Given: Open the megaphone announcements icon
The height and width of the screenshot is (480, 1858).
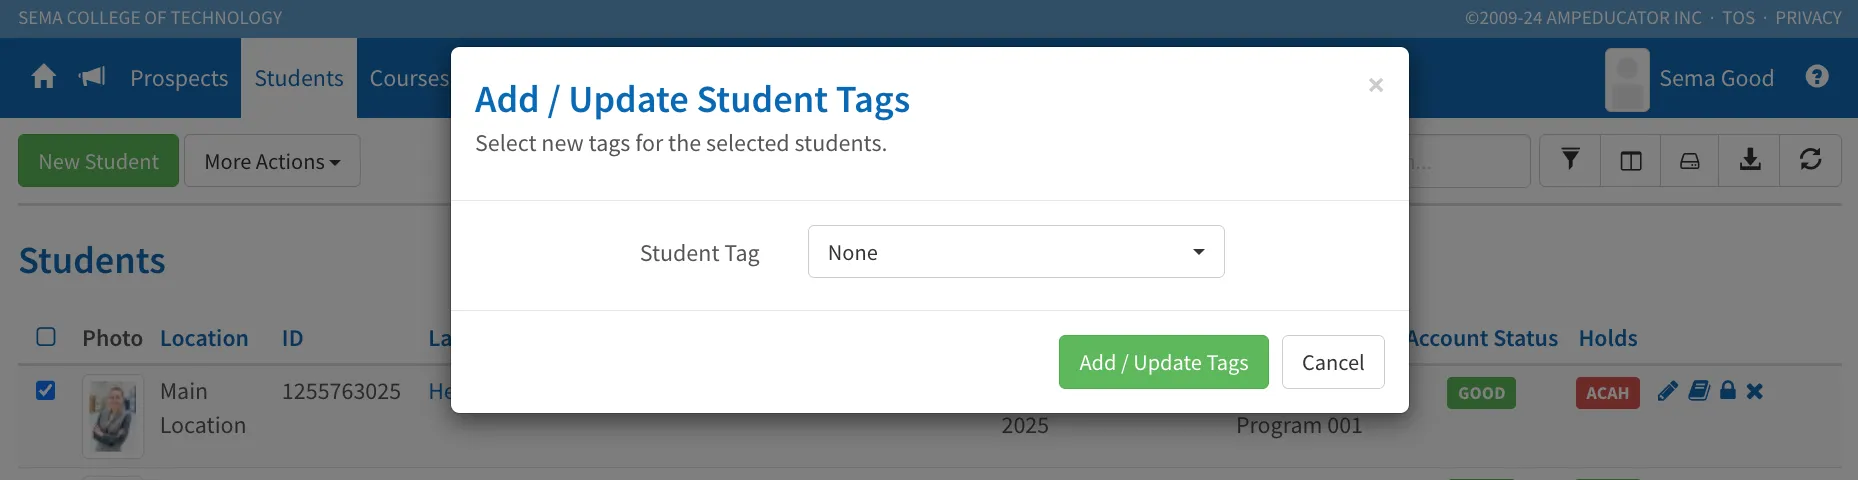Looking at the screenshot, I should point(92,77).
